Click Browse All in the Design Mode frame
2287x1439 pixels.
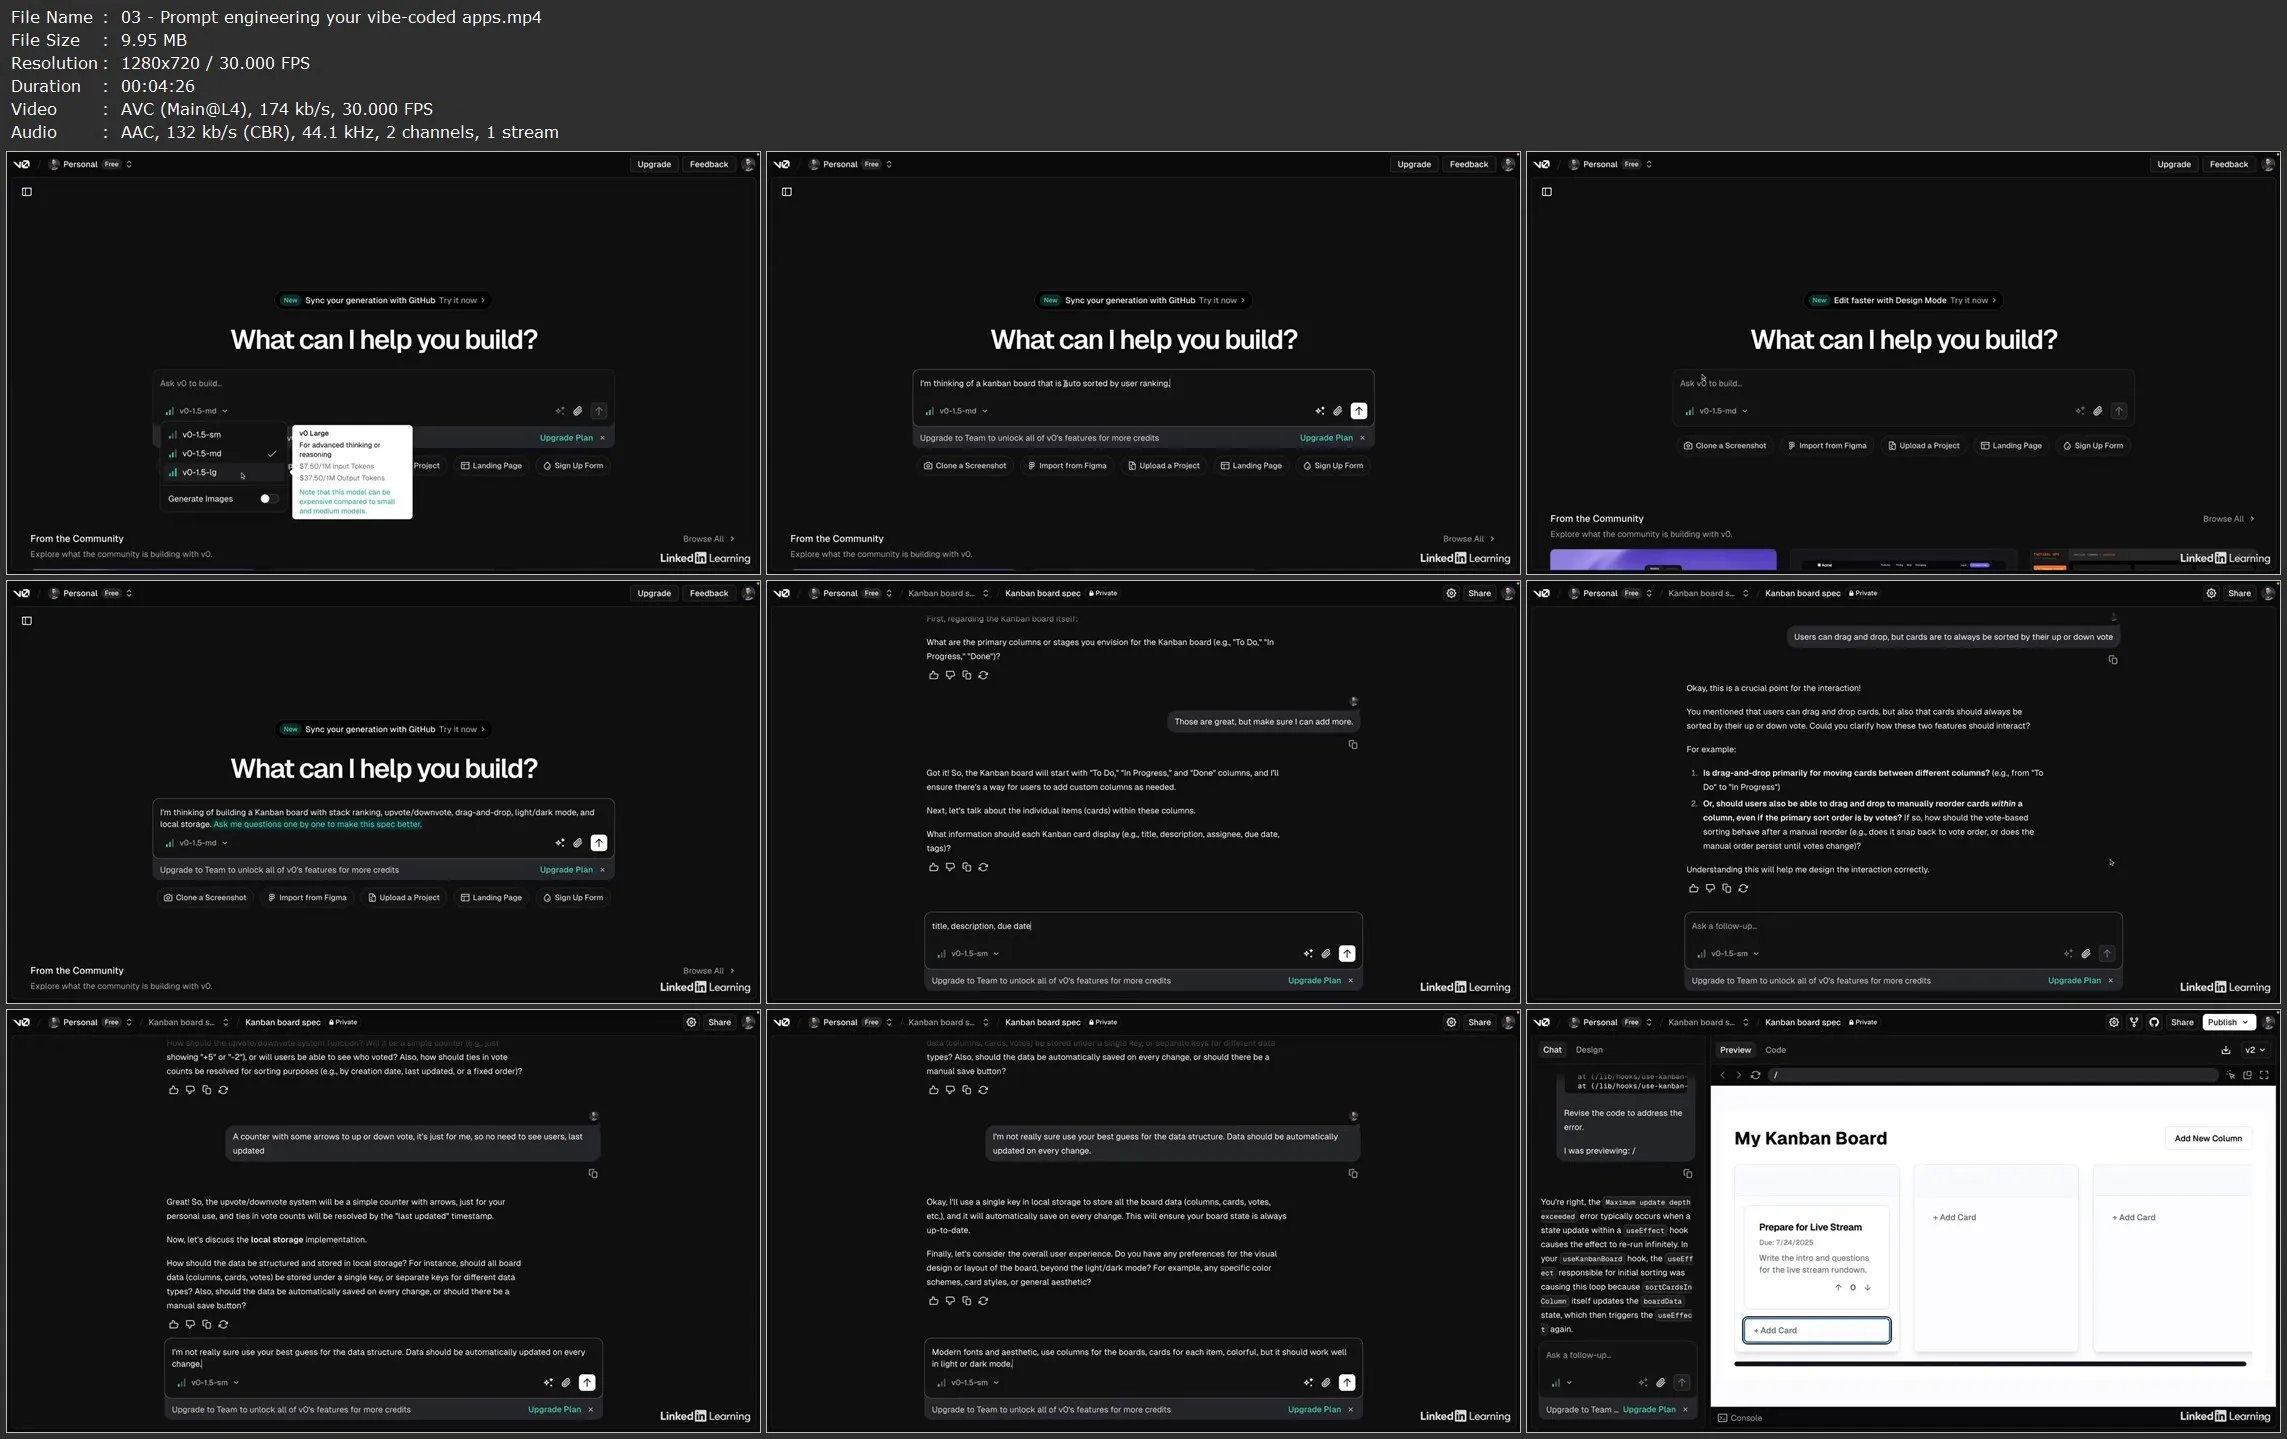click(2228, 519)
